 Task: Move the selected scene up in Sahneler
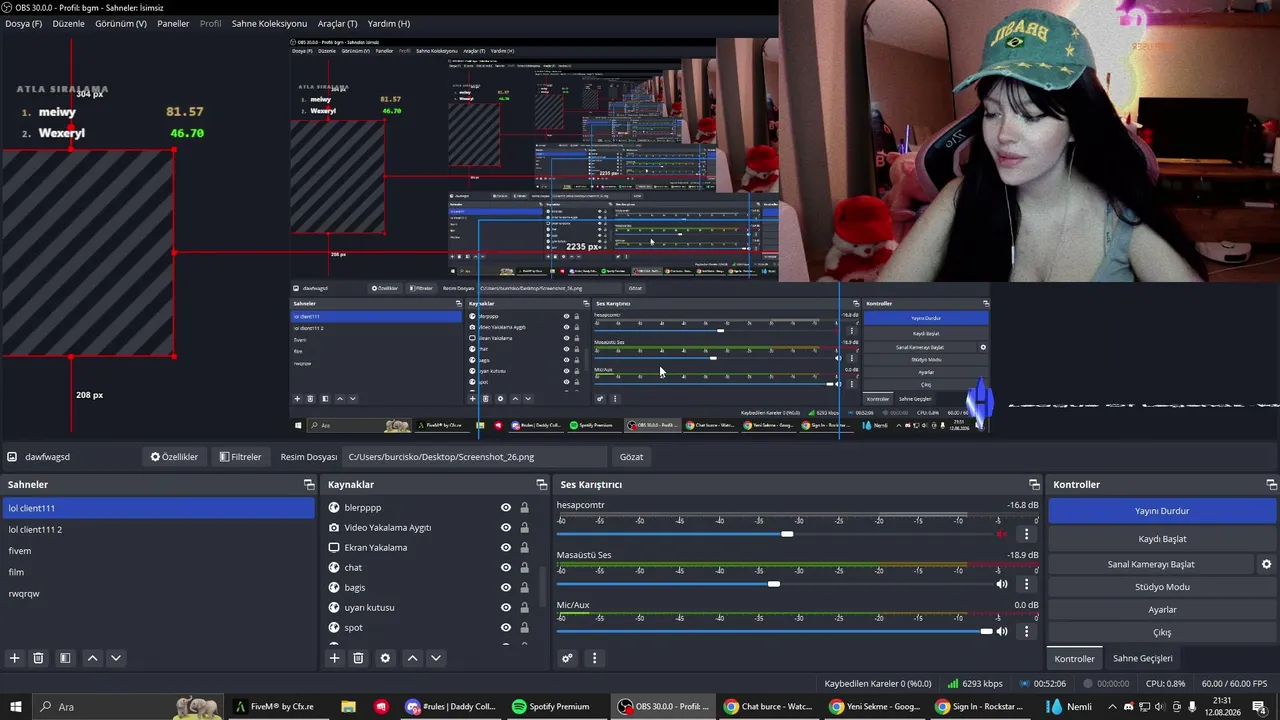click(92, 658)
